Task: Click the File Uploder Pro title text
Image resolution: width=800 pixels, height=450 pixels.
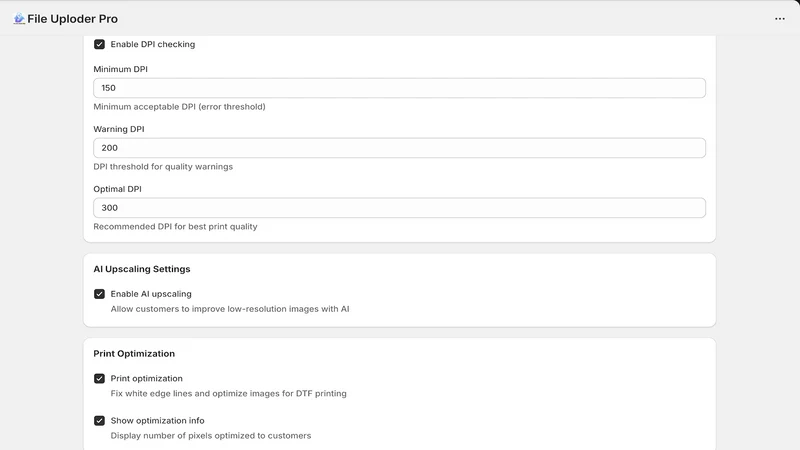Action: tap(72, 19)
